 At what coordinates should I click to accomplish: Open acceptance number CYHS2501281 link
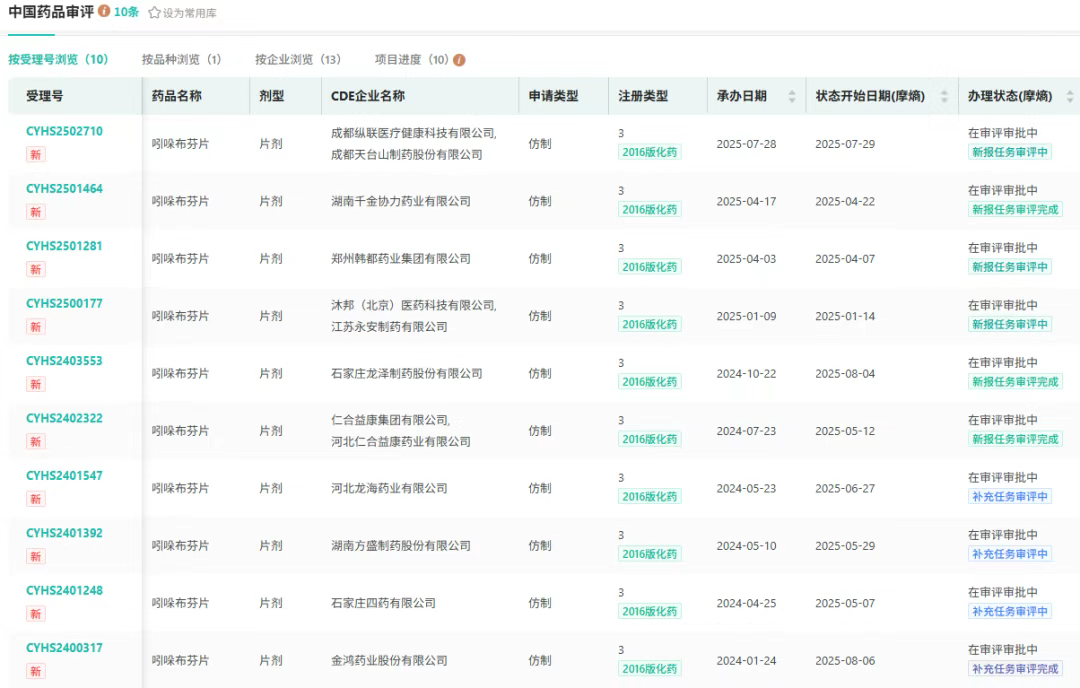(64, 246)
